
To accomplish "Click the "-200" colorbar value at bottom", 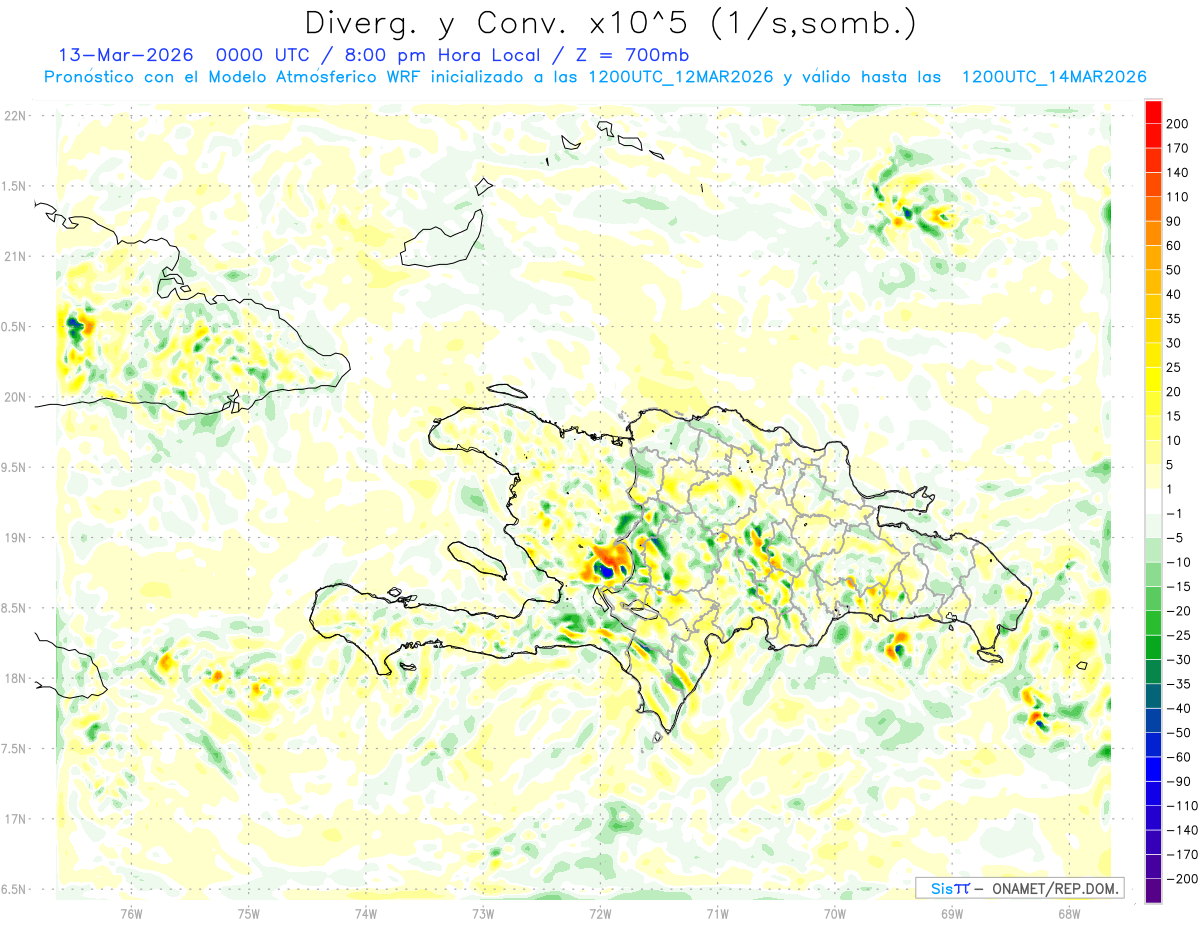I will click(x=1182, y=879).
